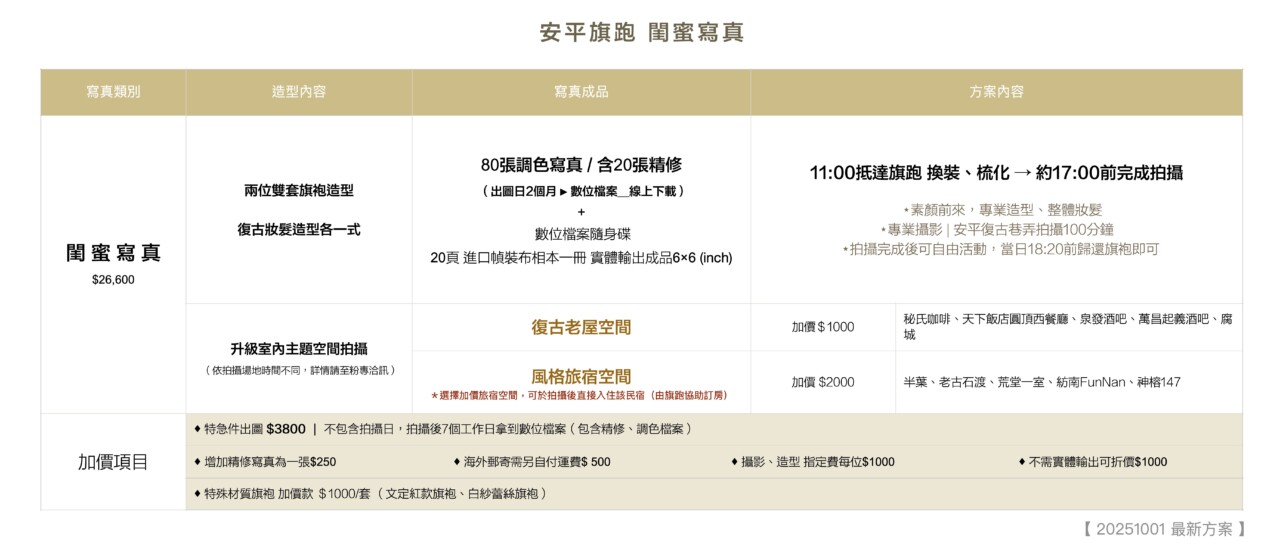
Task: Select the 風格旅宿空間 option
Action: [x=581, y=377]
